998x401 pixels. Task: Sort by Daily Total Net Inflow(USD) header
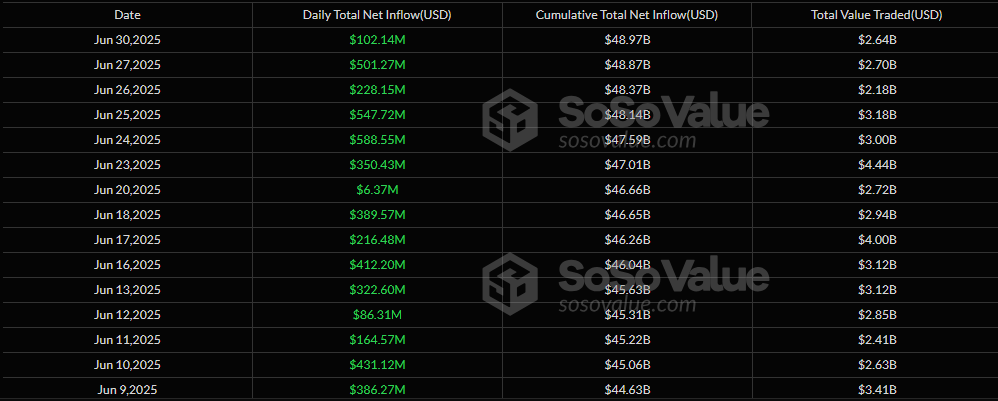point(376,15)
